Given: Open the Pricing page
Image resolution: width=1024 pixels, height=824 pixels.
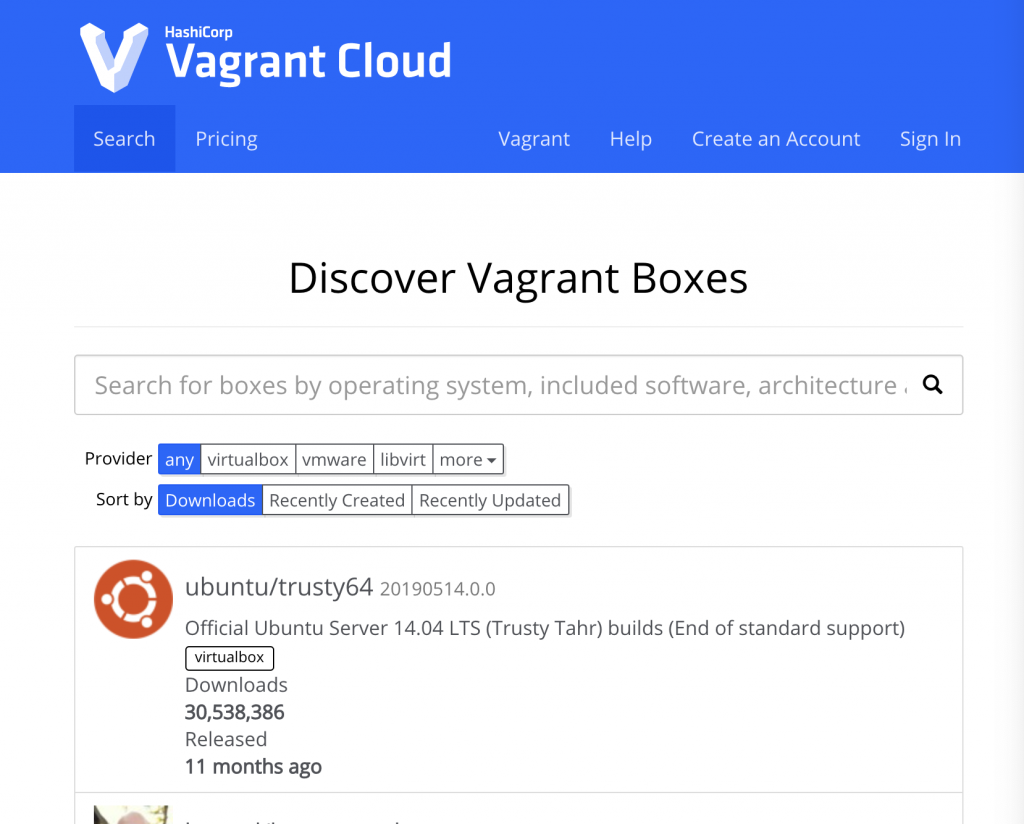Looking at the screenshot, I should [x=227, y=138].
